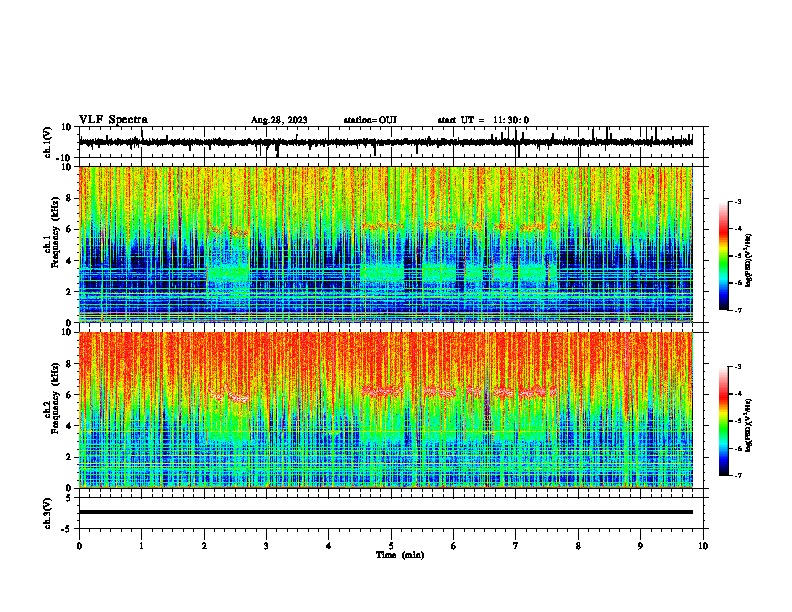Click the flat ch.3 voltage trace line
The width and height of the screenshot is (792, 612).
(x=386, y=512)
